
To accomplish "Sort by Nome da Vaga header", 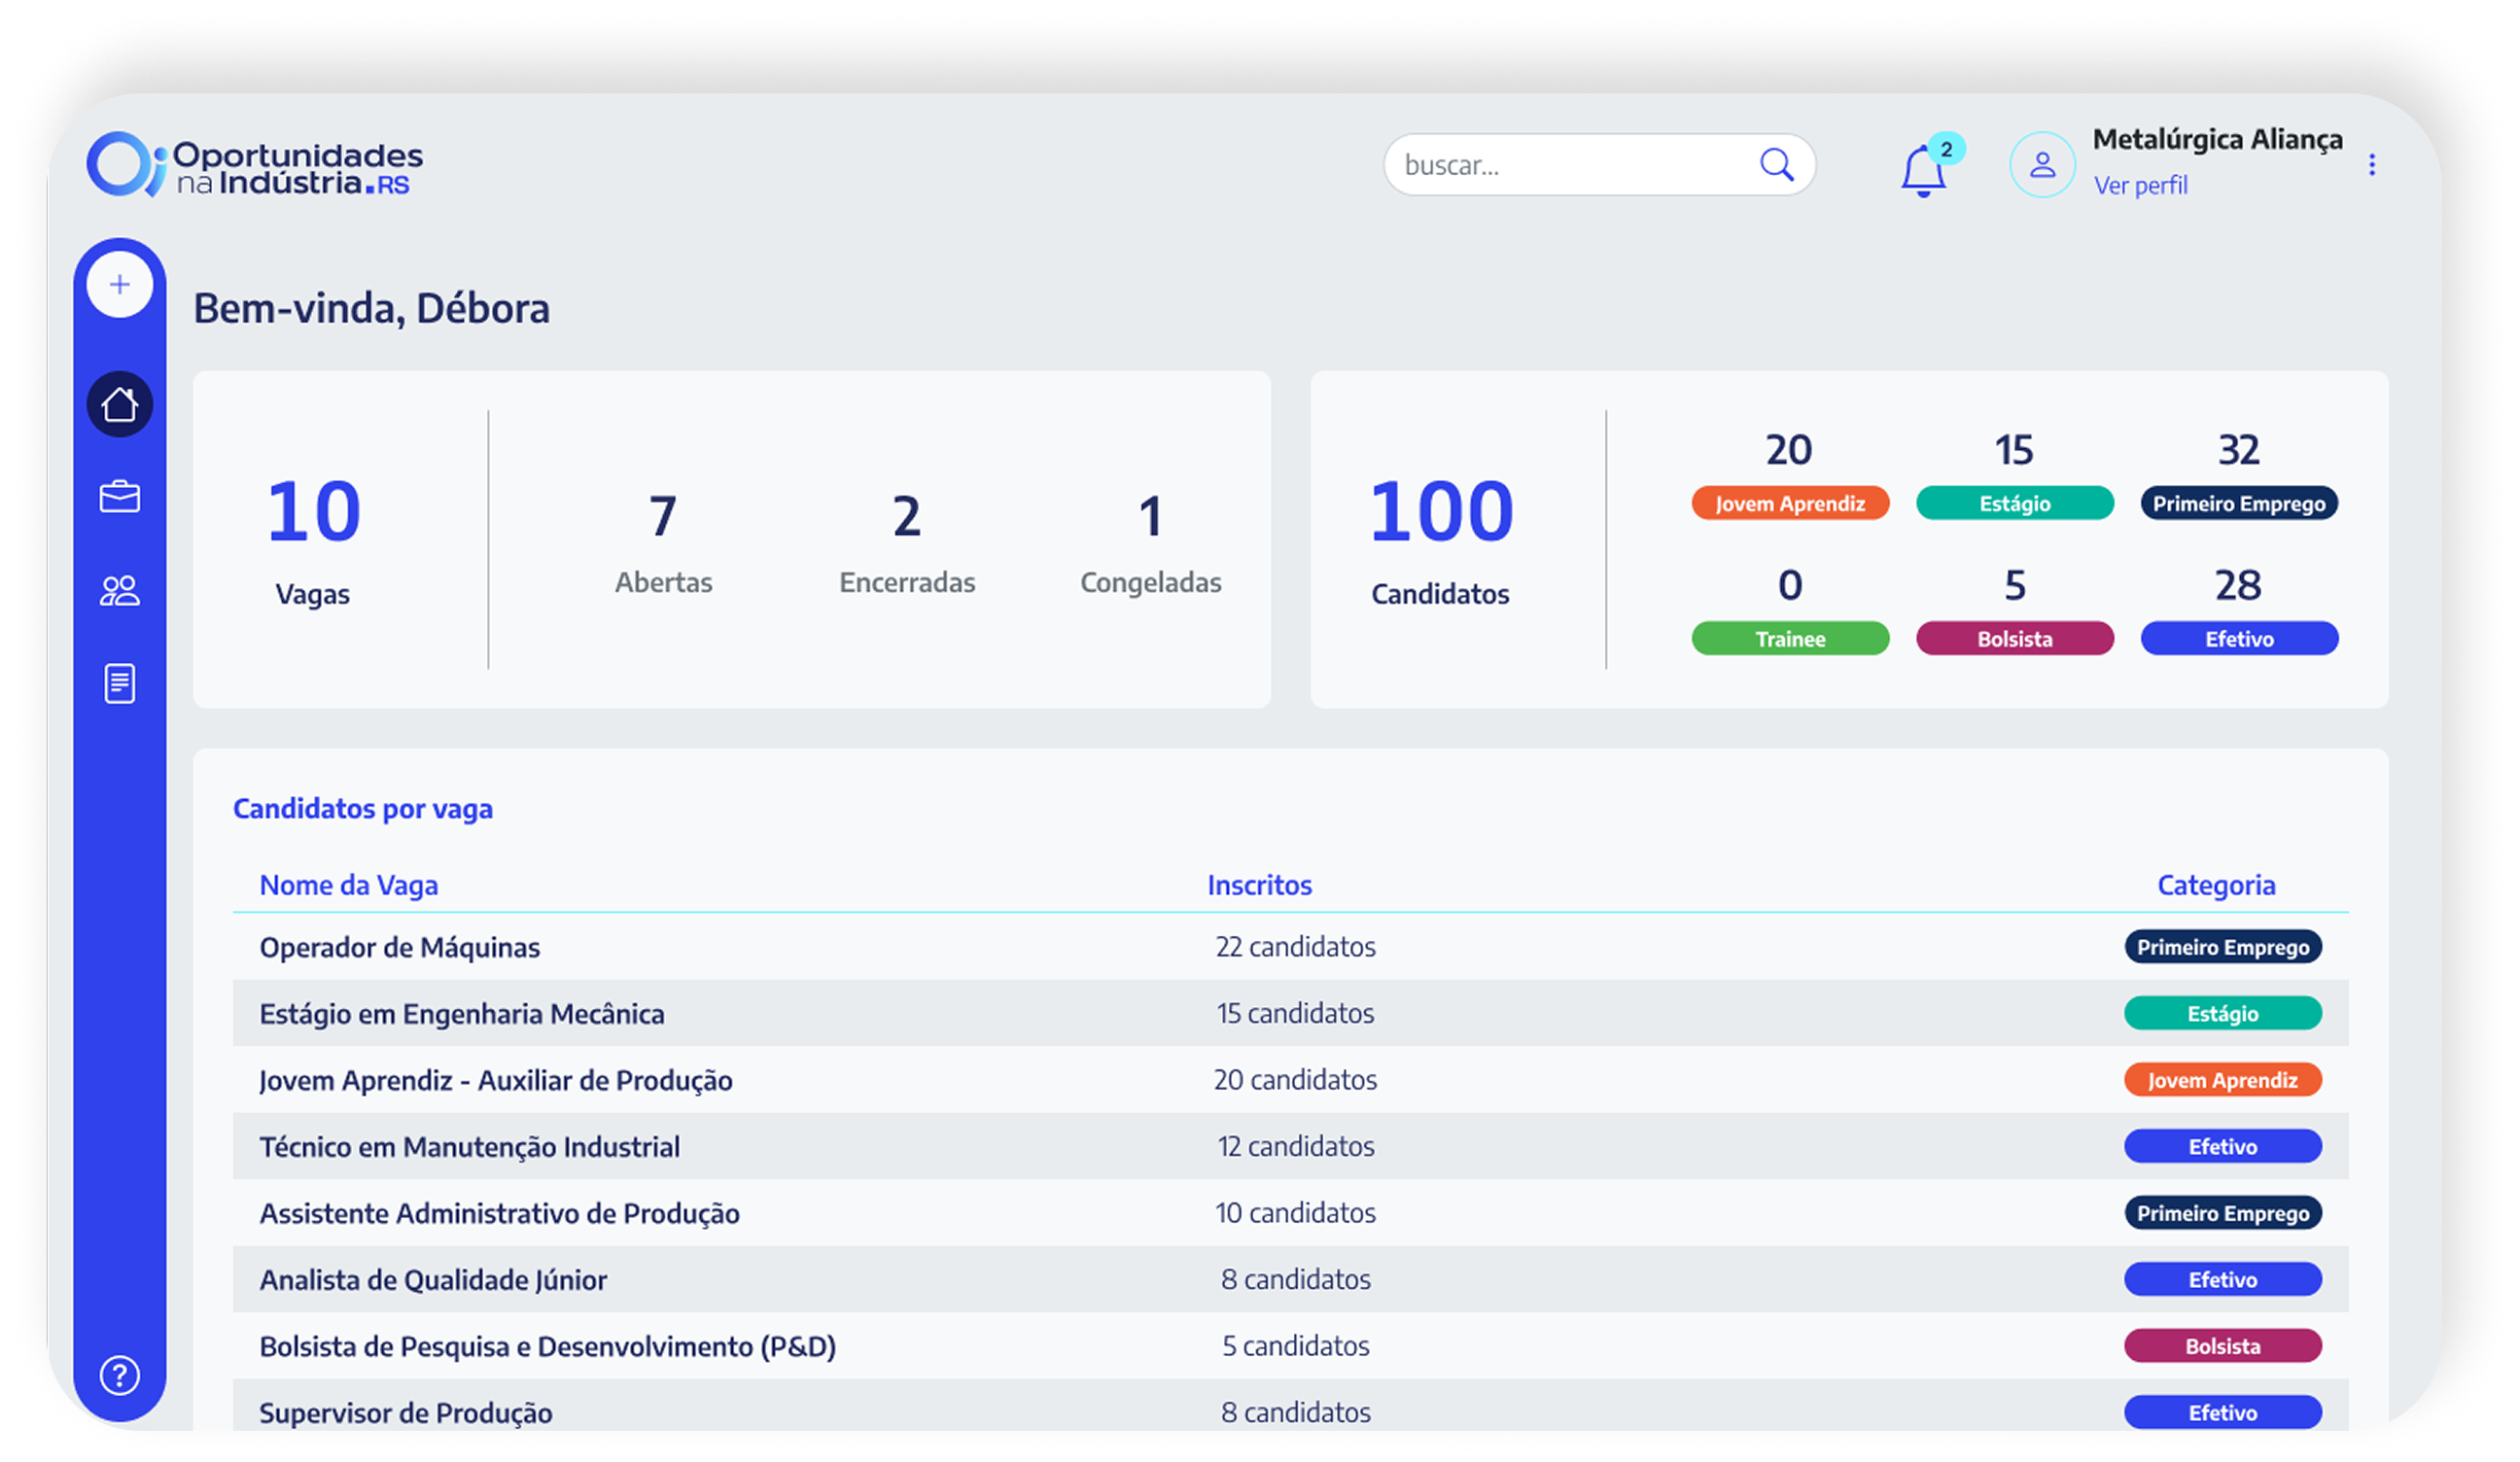I will pyautogui.click(x=348, y=885).
